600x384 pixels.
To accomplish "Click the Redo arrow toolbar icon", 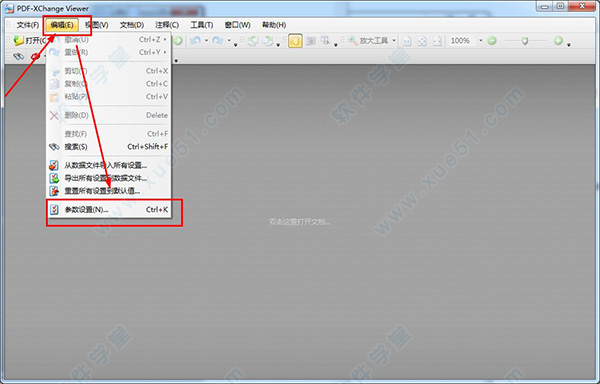I will point(218,40).
